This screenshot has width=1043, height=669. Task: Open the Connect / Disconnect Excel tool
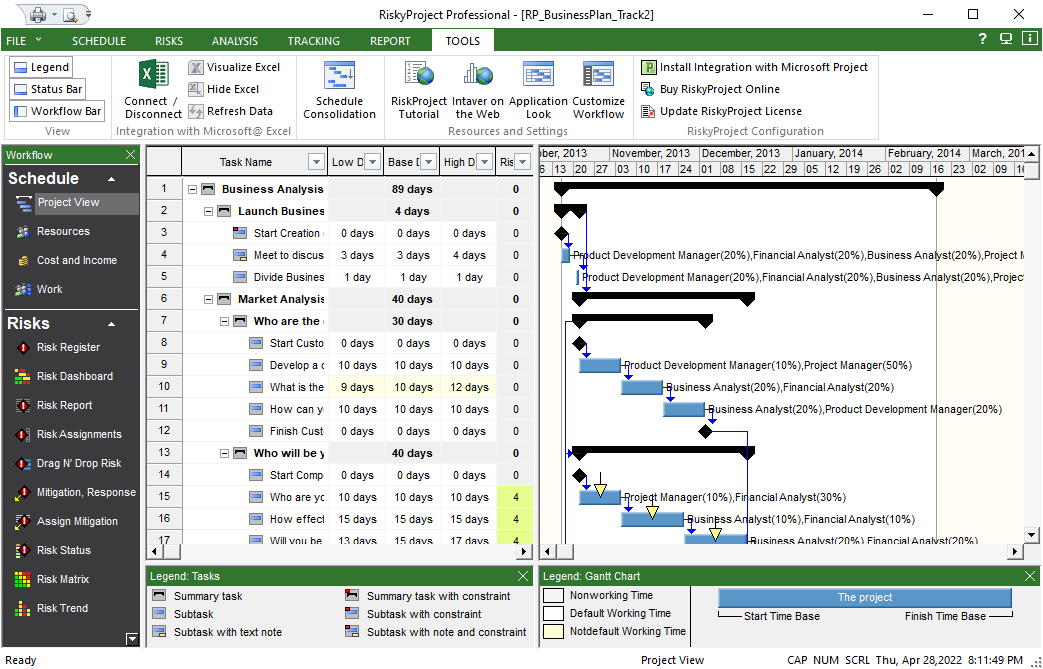coord(153,90)
